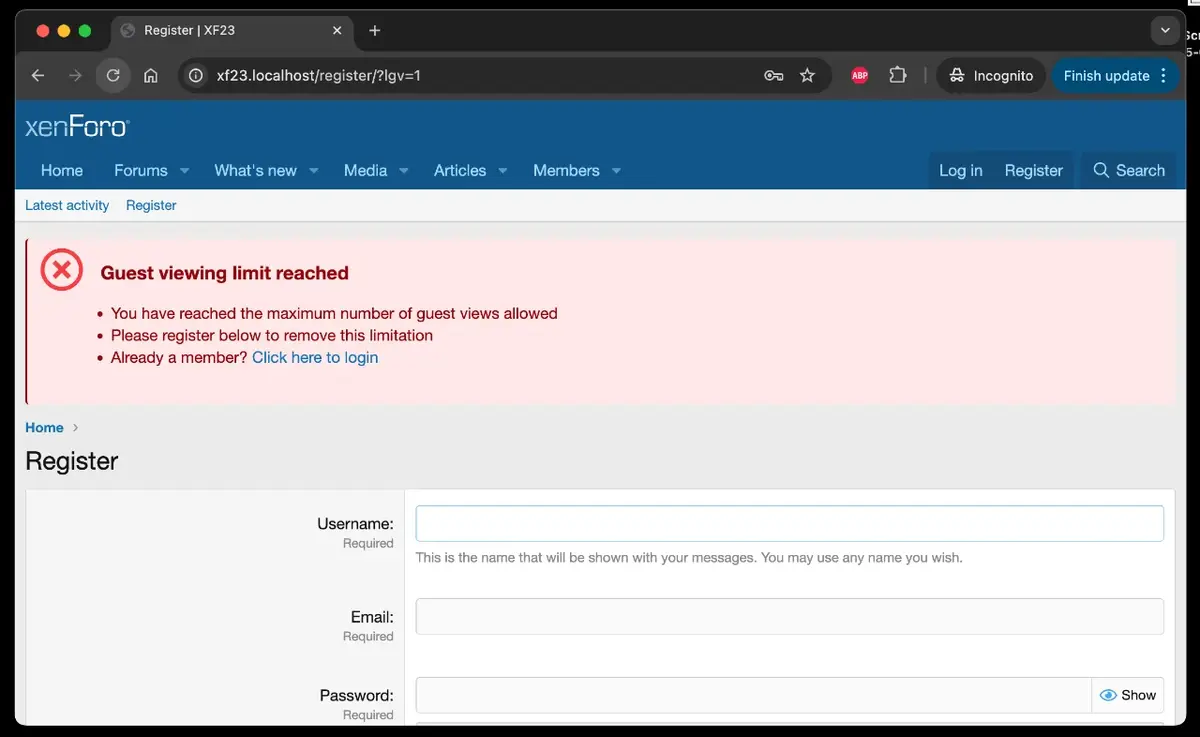Click the back navigation arrow

point(38,75)
